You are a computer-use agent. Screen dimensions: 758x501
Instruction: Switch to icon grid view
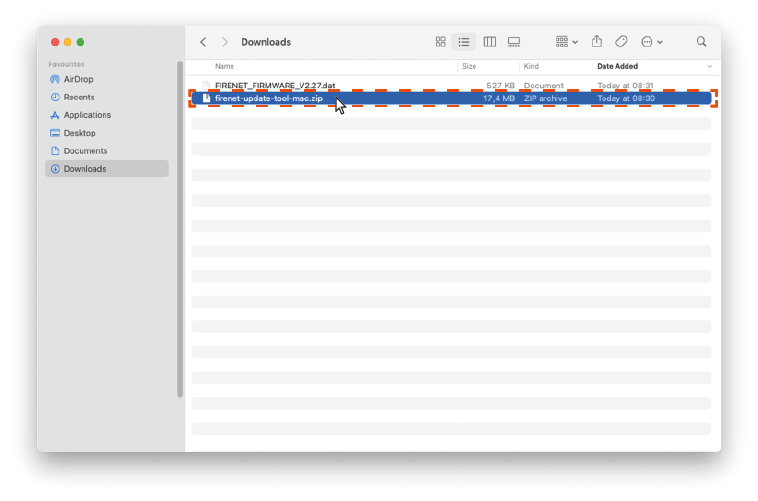click(x=440, y=42)
